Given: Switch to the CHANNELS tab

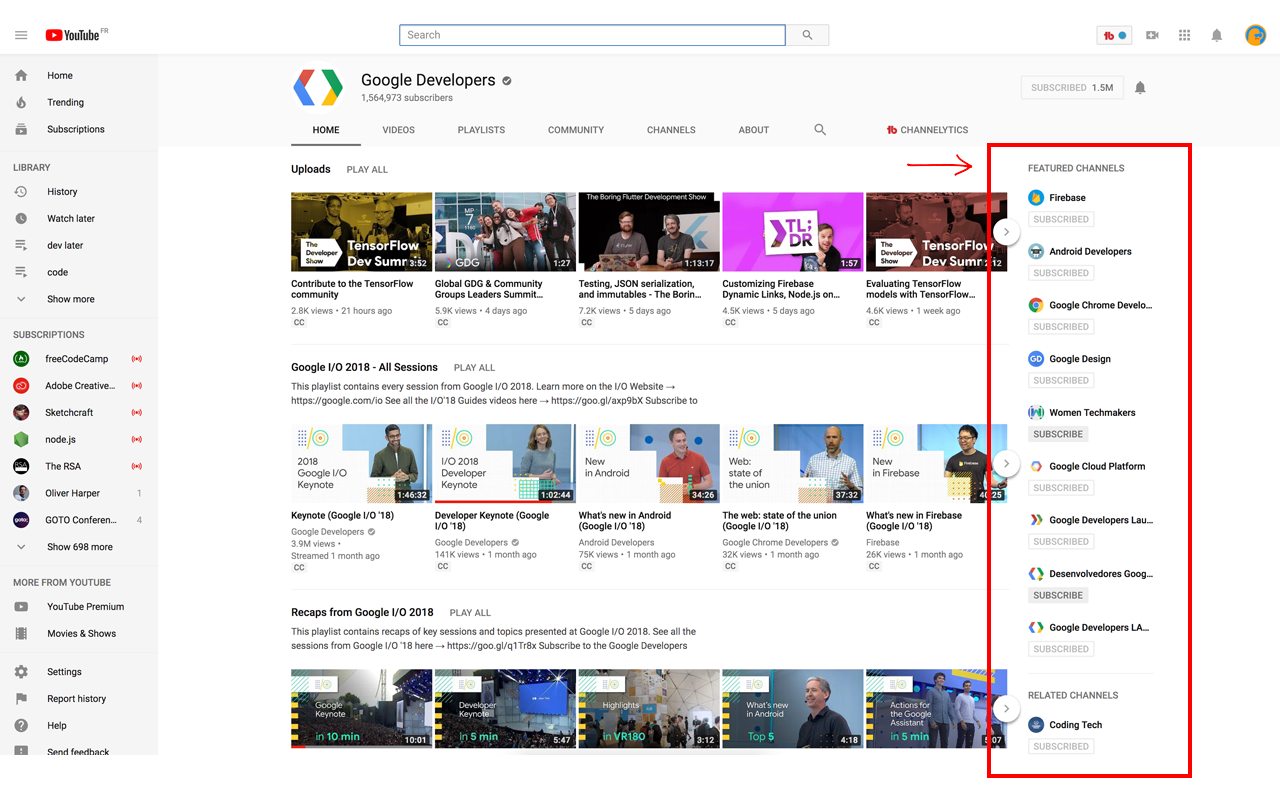Looking at the screenshot, I should (x=671, y=130).
